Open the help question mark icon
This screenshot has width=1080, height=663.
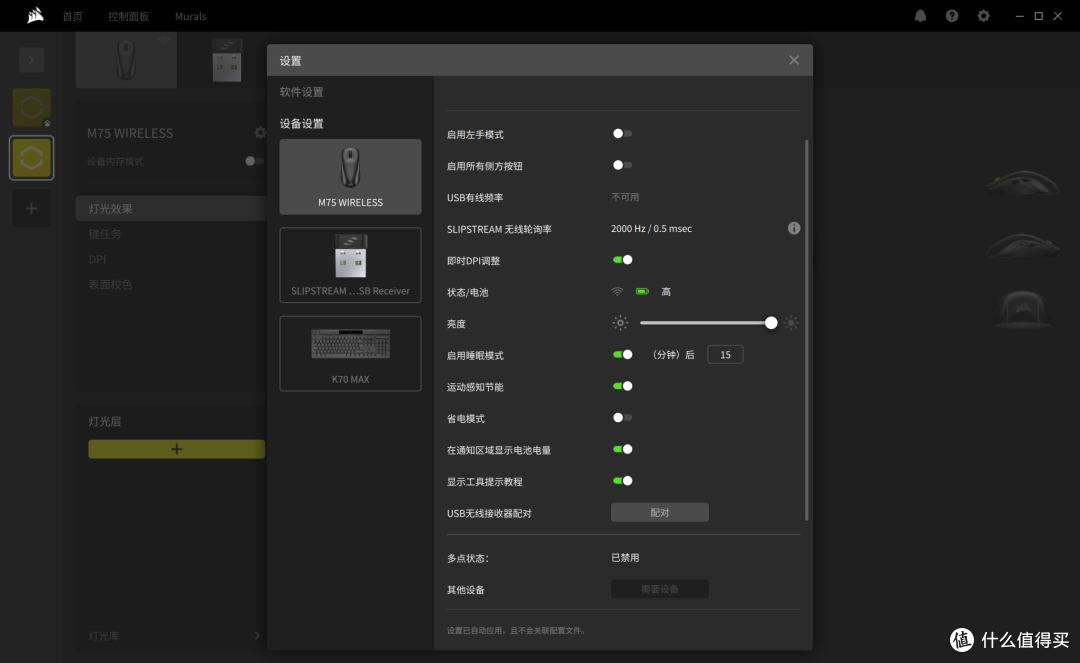pos(952,16)
